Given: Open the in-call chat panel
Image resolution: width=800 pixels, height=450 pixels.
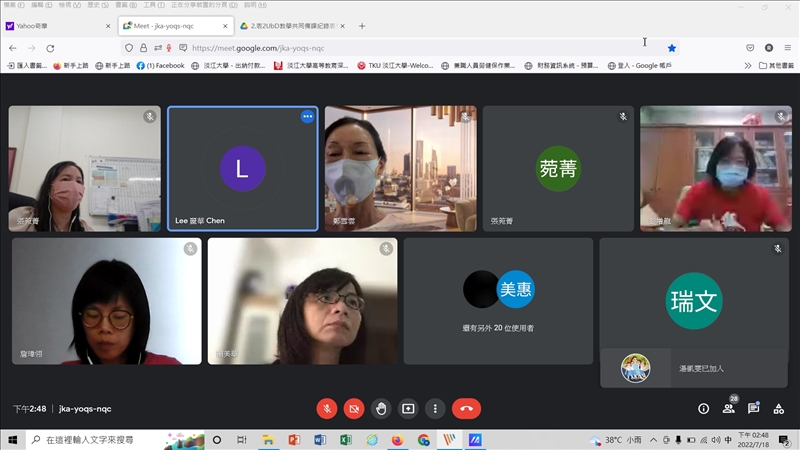Looking at the screenshot, I should 754,408.
